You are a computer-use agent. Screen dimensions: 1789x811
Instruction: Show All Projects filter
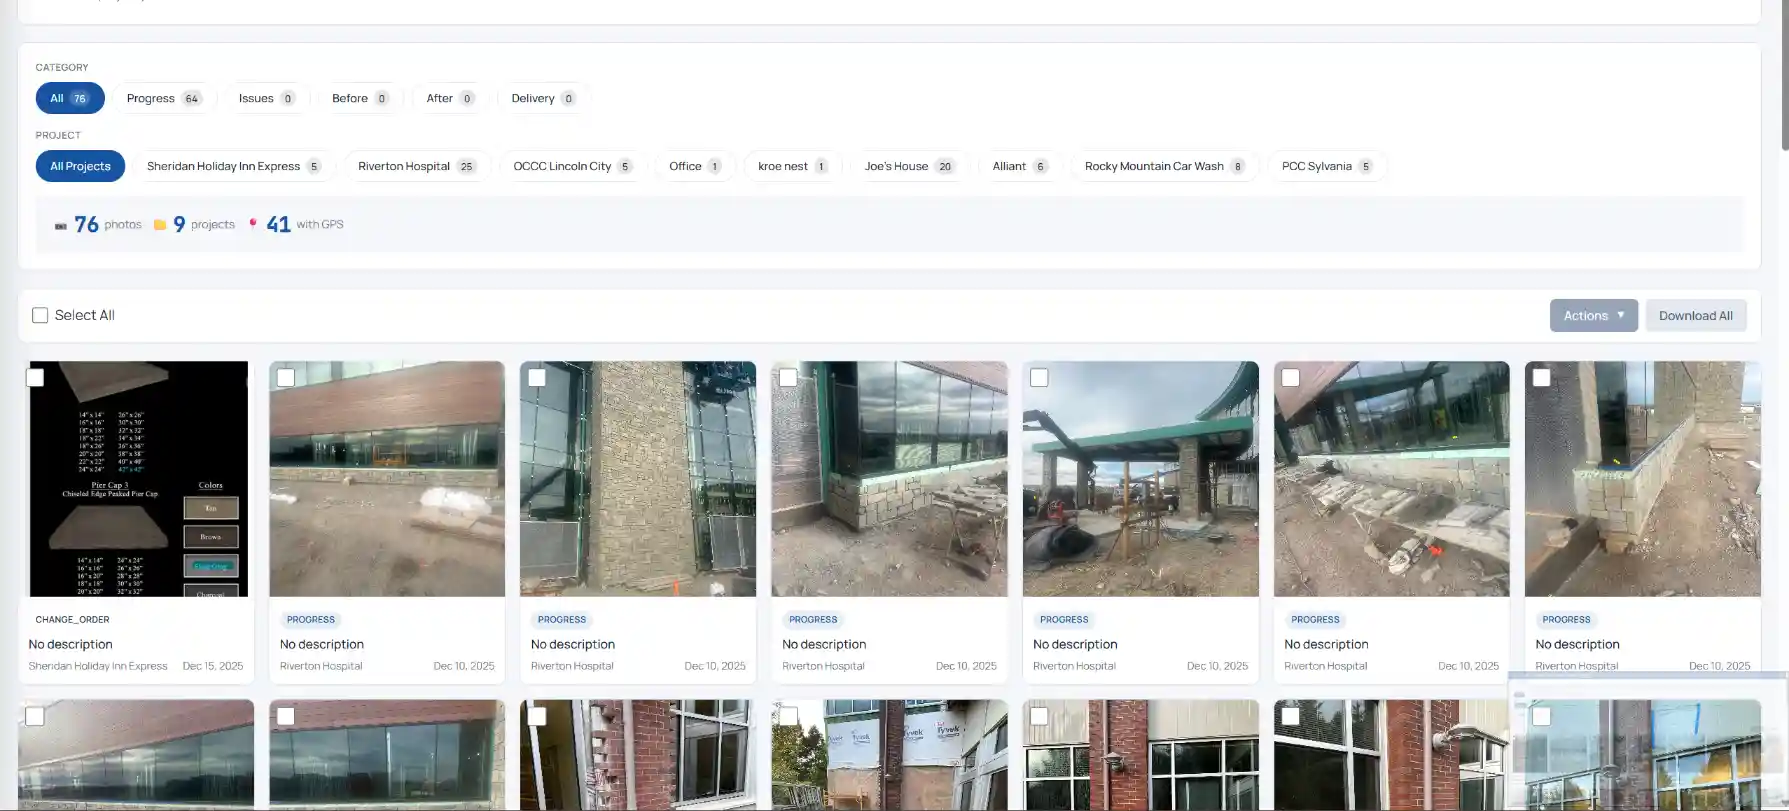click(x=80, y=166)
